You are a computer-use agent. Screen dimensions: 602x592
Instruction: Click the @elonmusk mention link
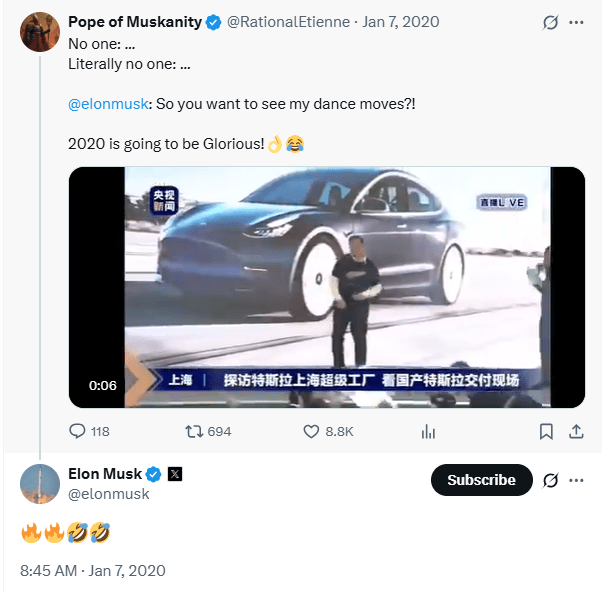[106, 104]
